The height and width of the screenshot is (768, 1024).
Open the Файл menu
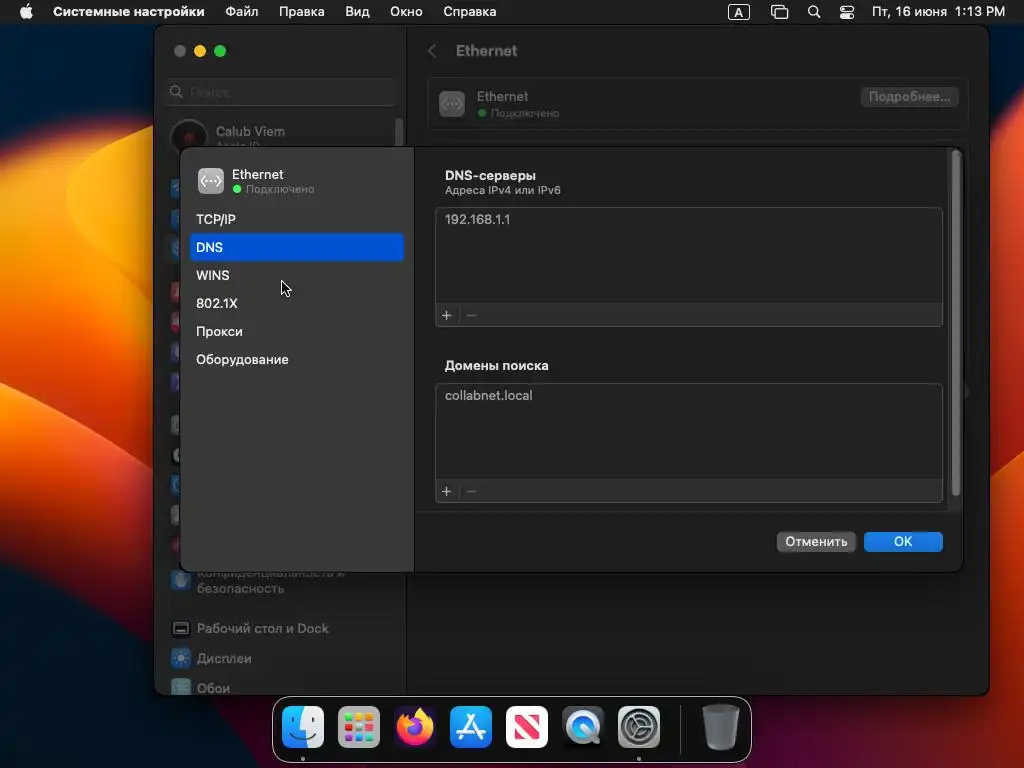[242, 12]
